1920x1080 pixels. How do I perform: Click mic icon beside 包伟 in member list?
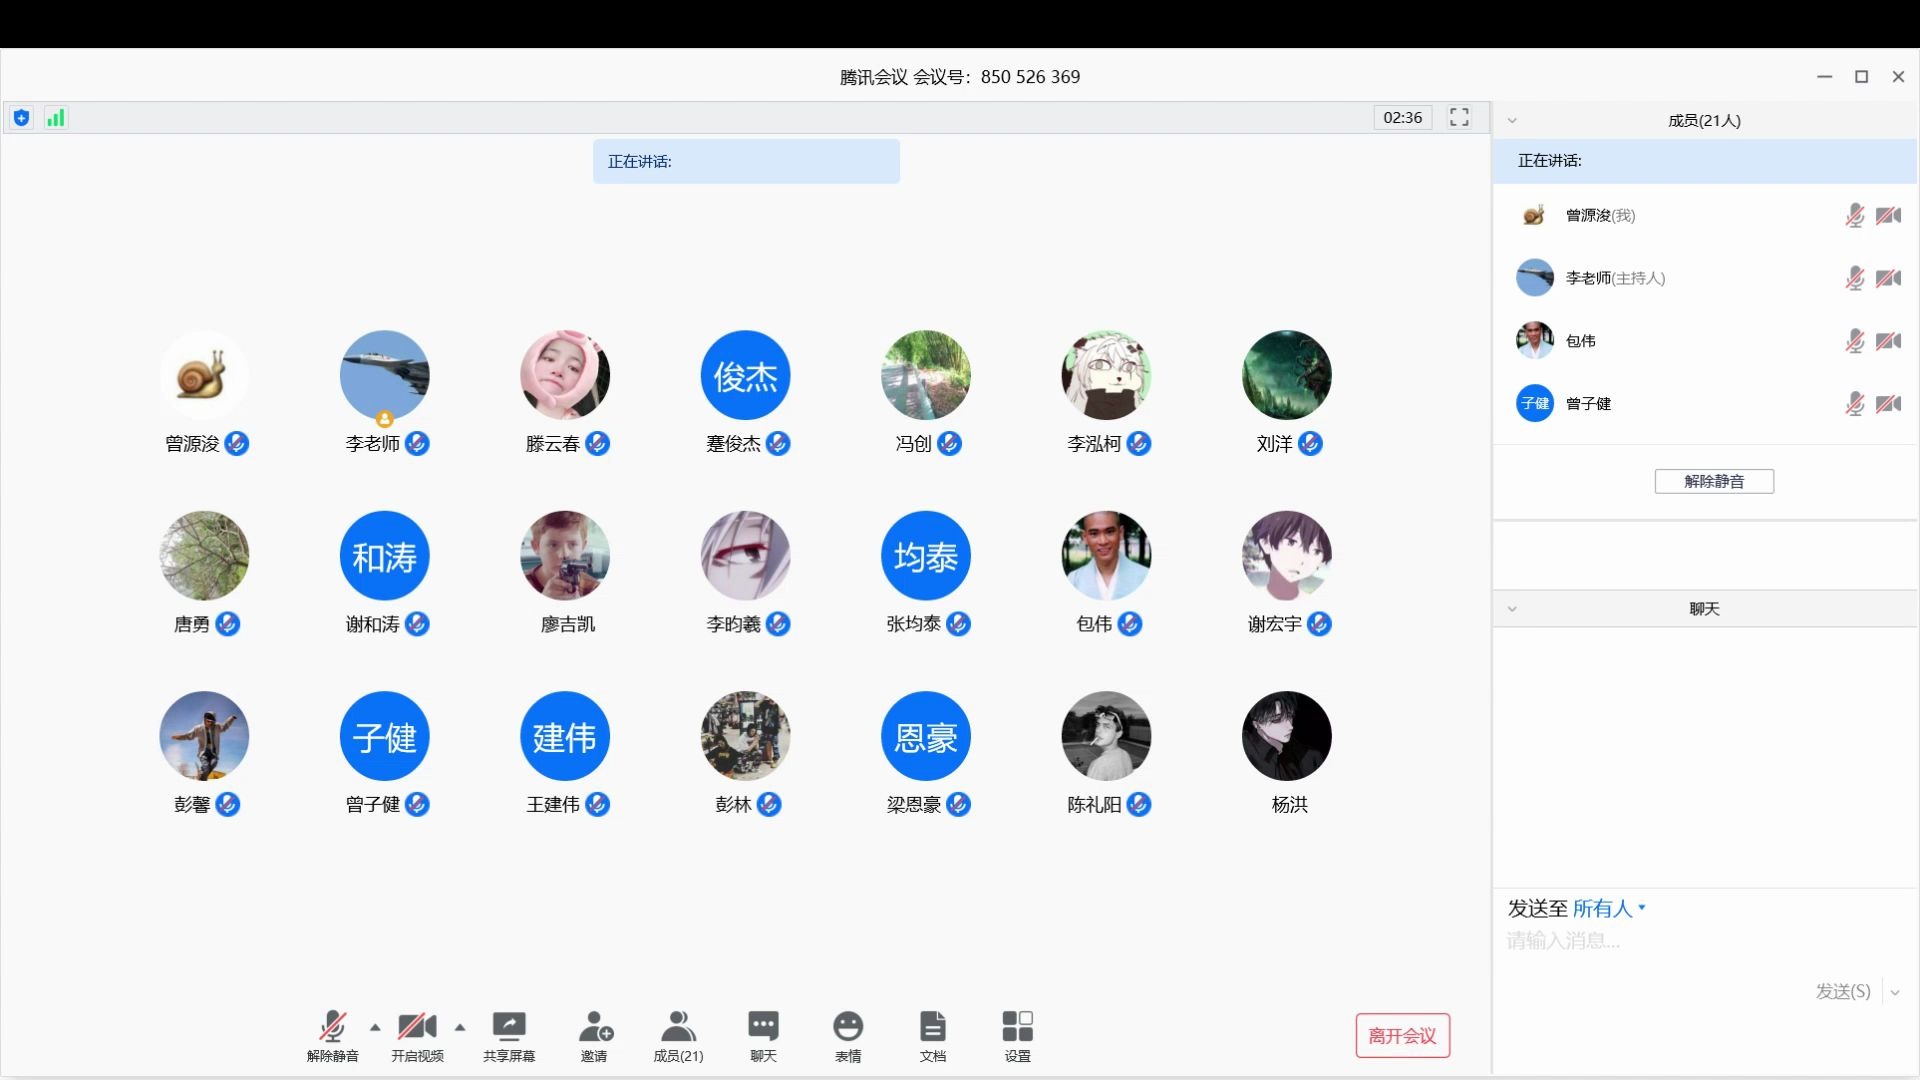(1854, 341)
